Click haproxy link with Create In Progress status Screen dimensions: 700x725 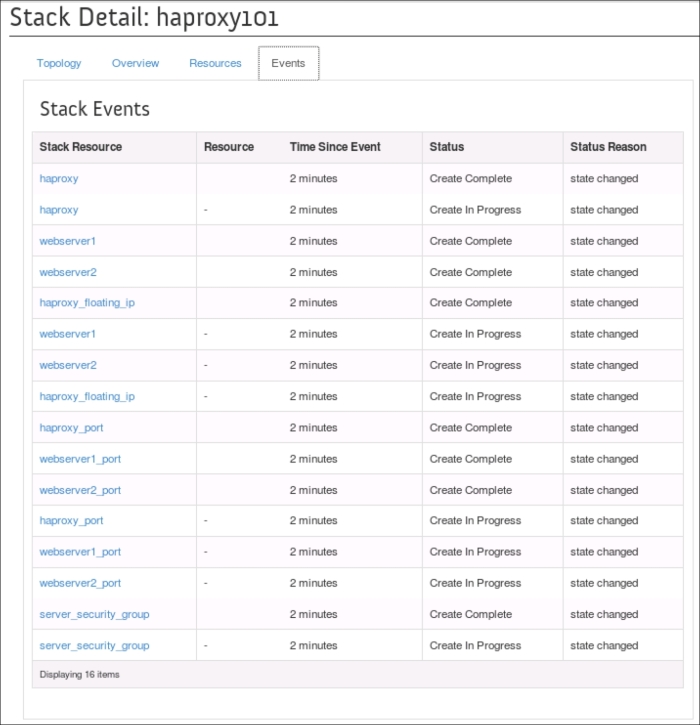click(x=59, y=210)
